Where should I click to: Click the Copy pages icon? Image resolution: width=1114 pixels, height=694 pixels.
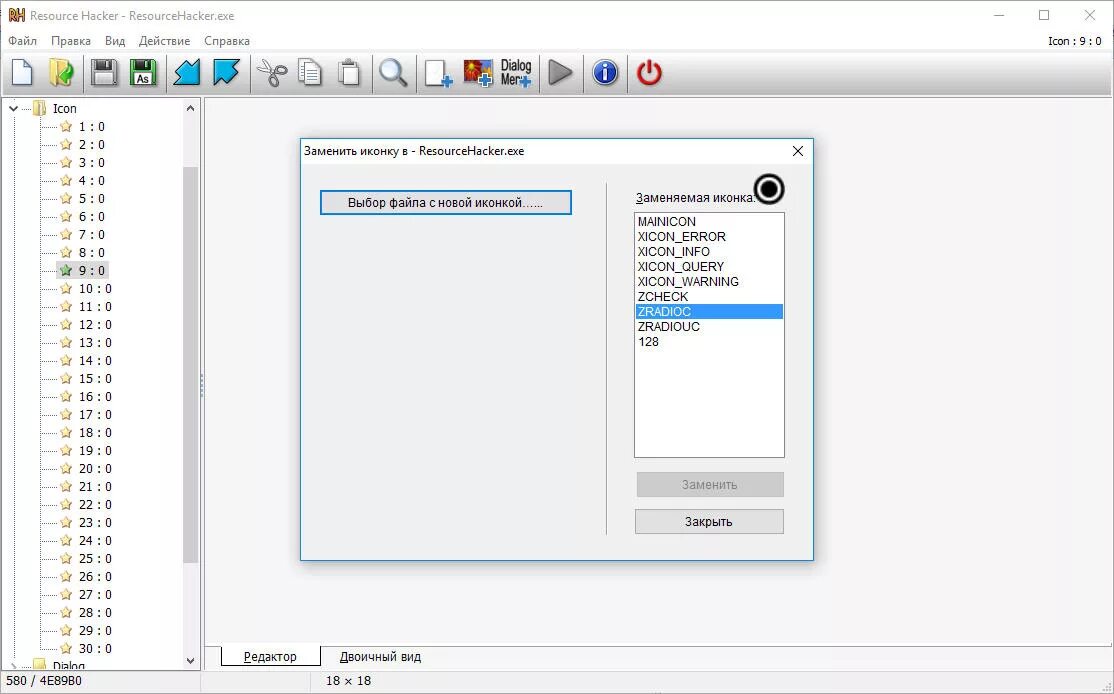pyautogui.click(x=310, y=72)
